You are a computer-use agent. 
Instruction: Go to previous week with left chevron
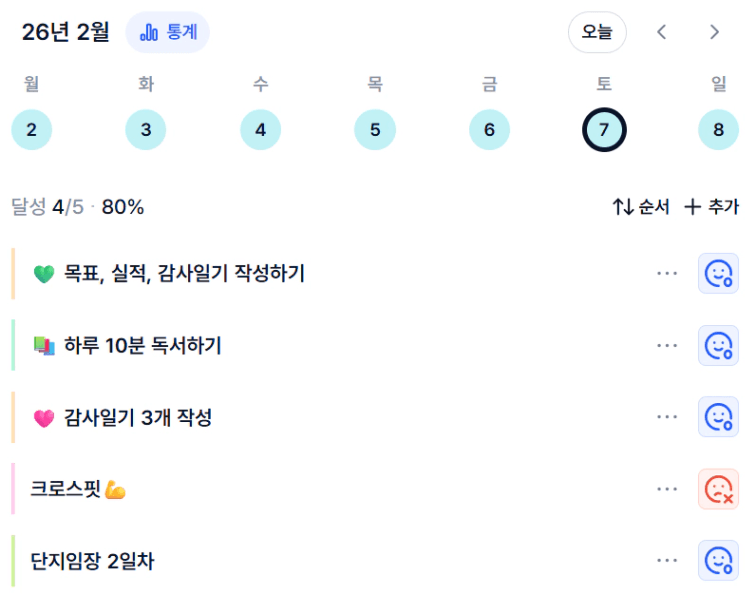tap(661, 32)
